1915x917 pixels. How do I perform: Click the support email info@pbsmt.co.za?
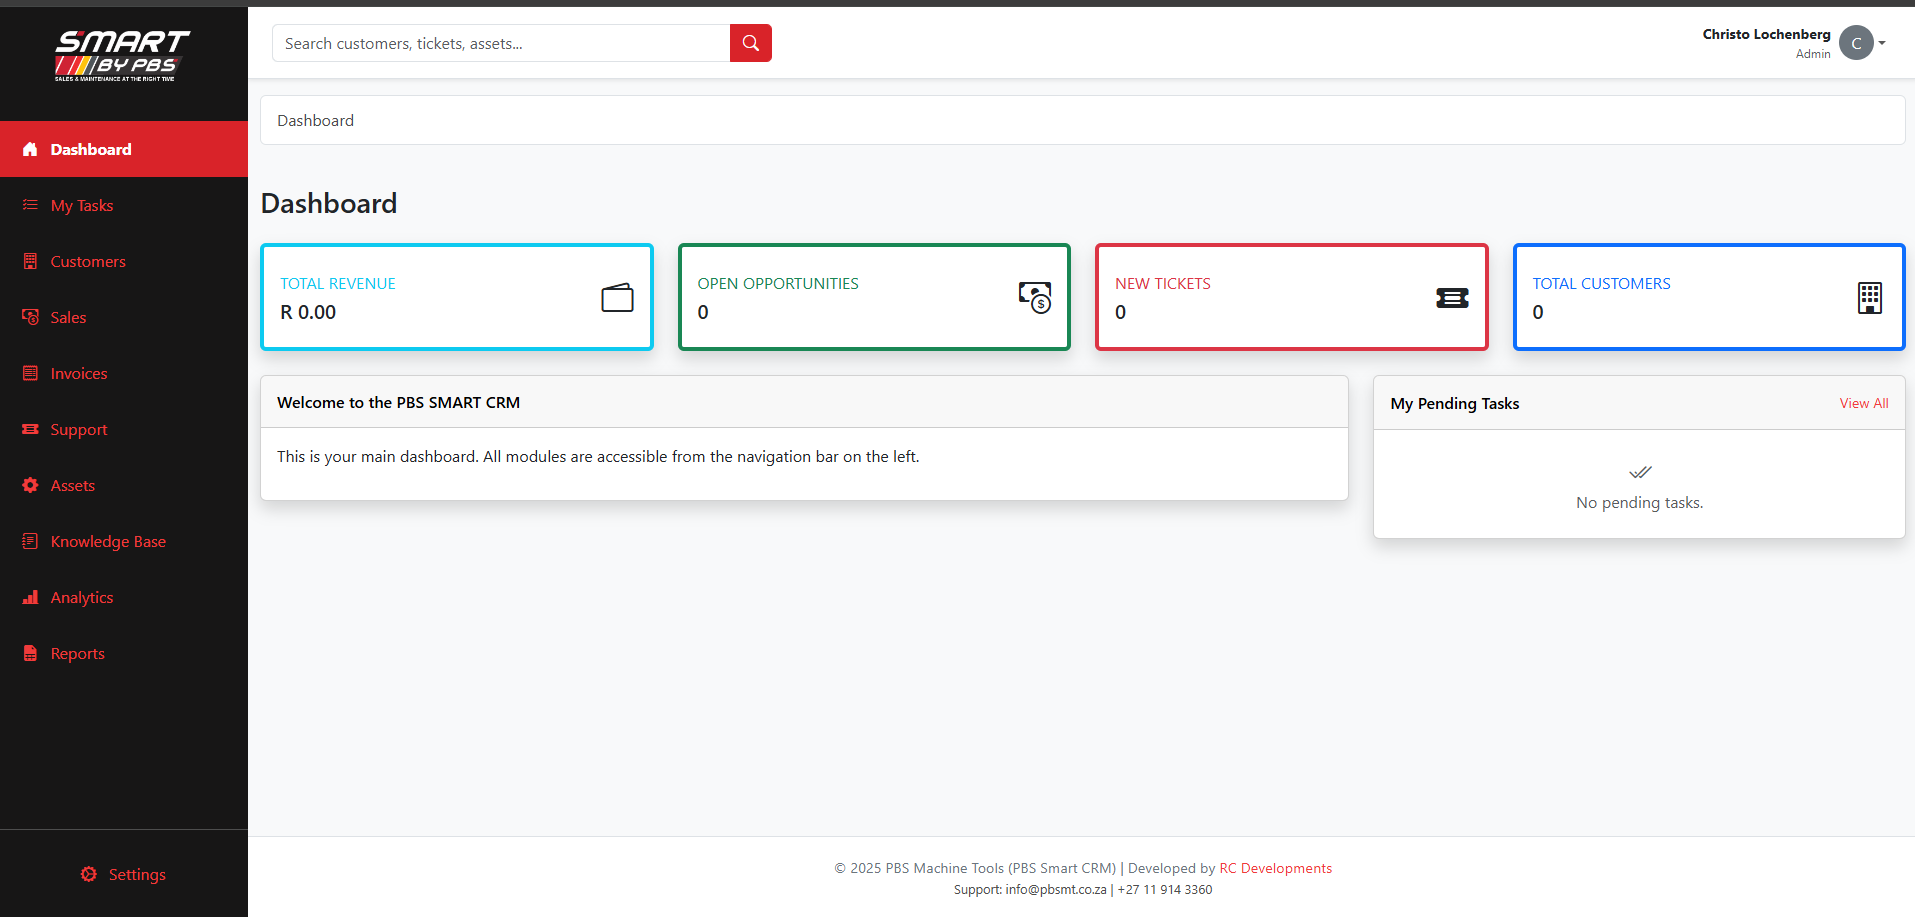coord(1056,890)
